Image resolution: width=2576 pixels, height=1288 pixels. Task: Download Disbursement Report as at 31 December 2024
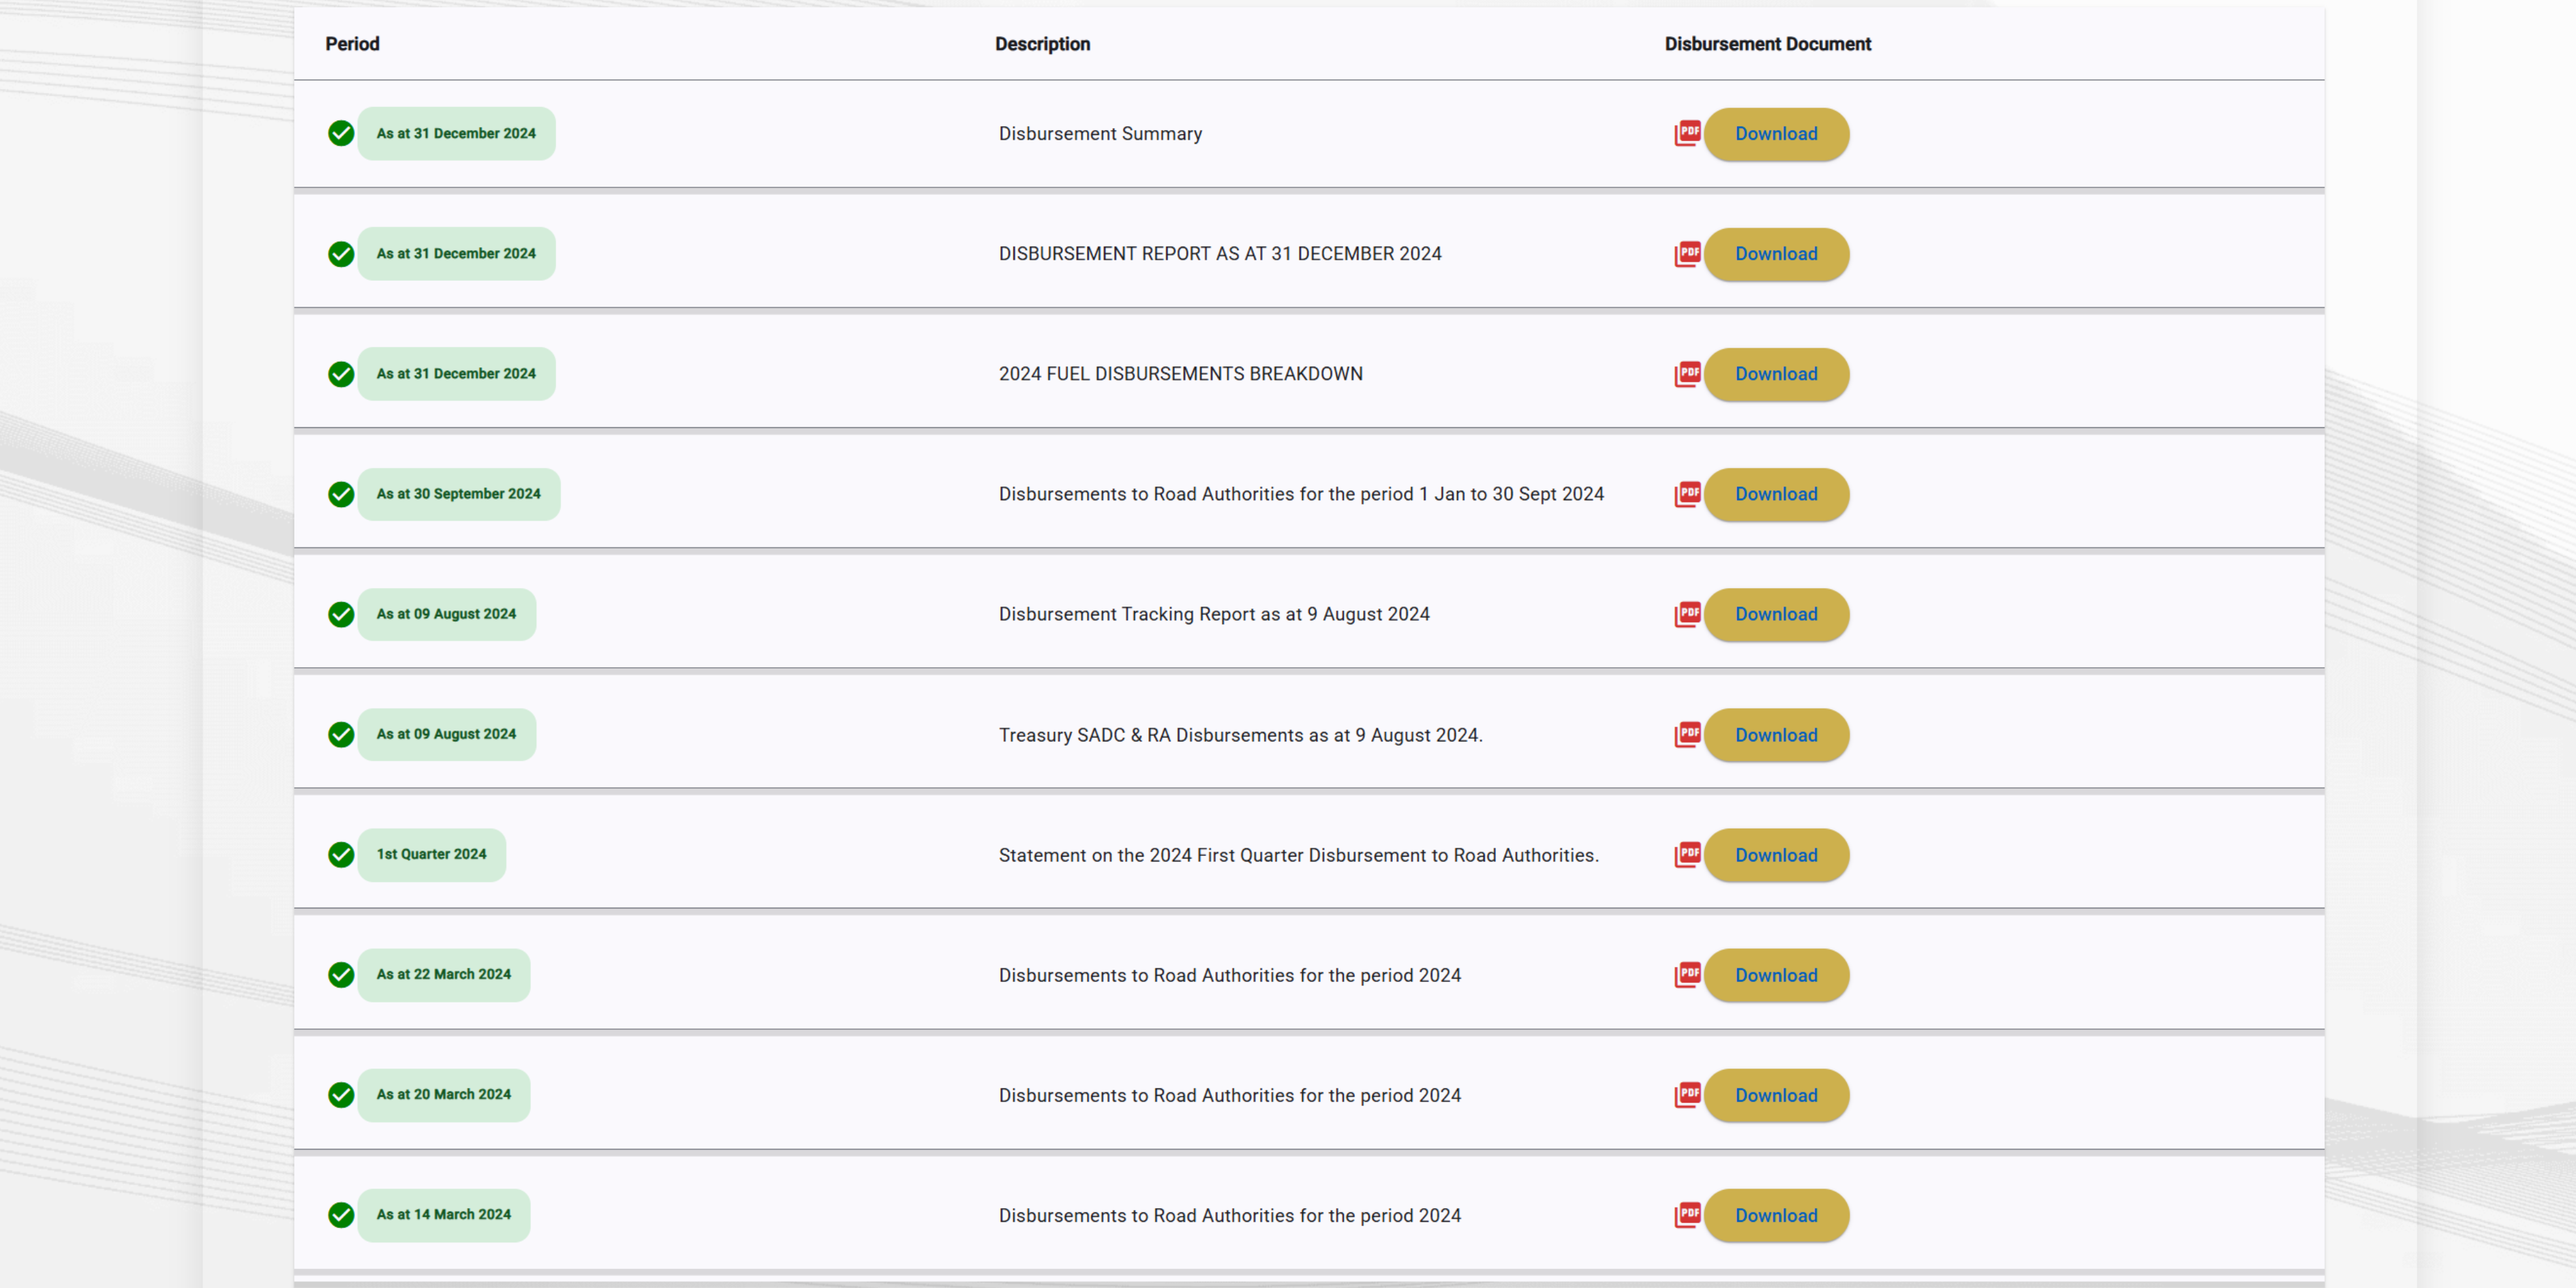pyautogui.click(x=1776, y=254)
